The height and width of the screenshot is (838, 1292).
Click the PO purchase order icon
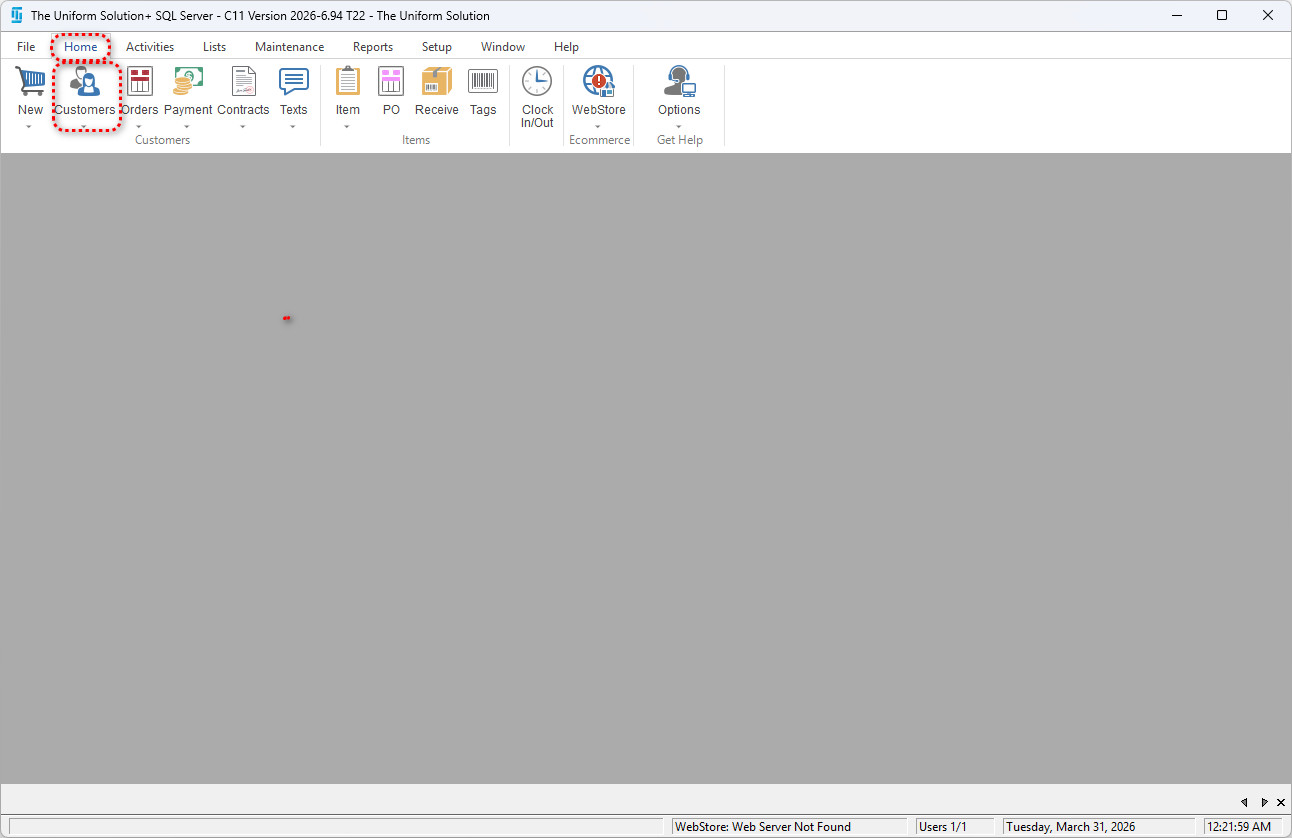[391, 82]
